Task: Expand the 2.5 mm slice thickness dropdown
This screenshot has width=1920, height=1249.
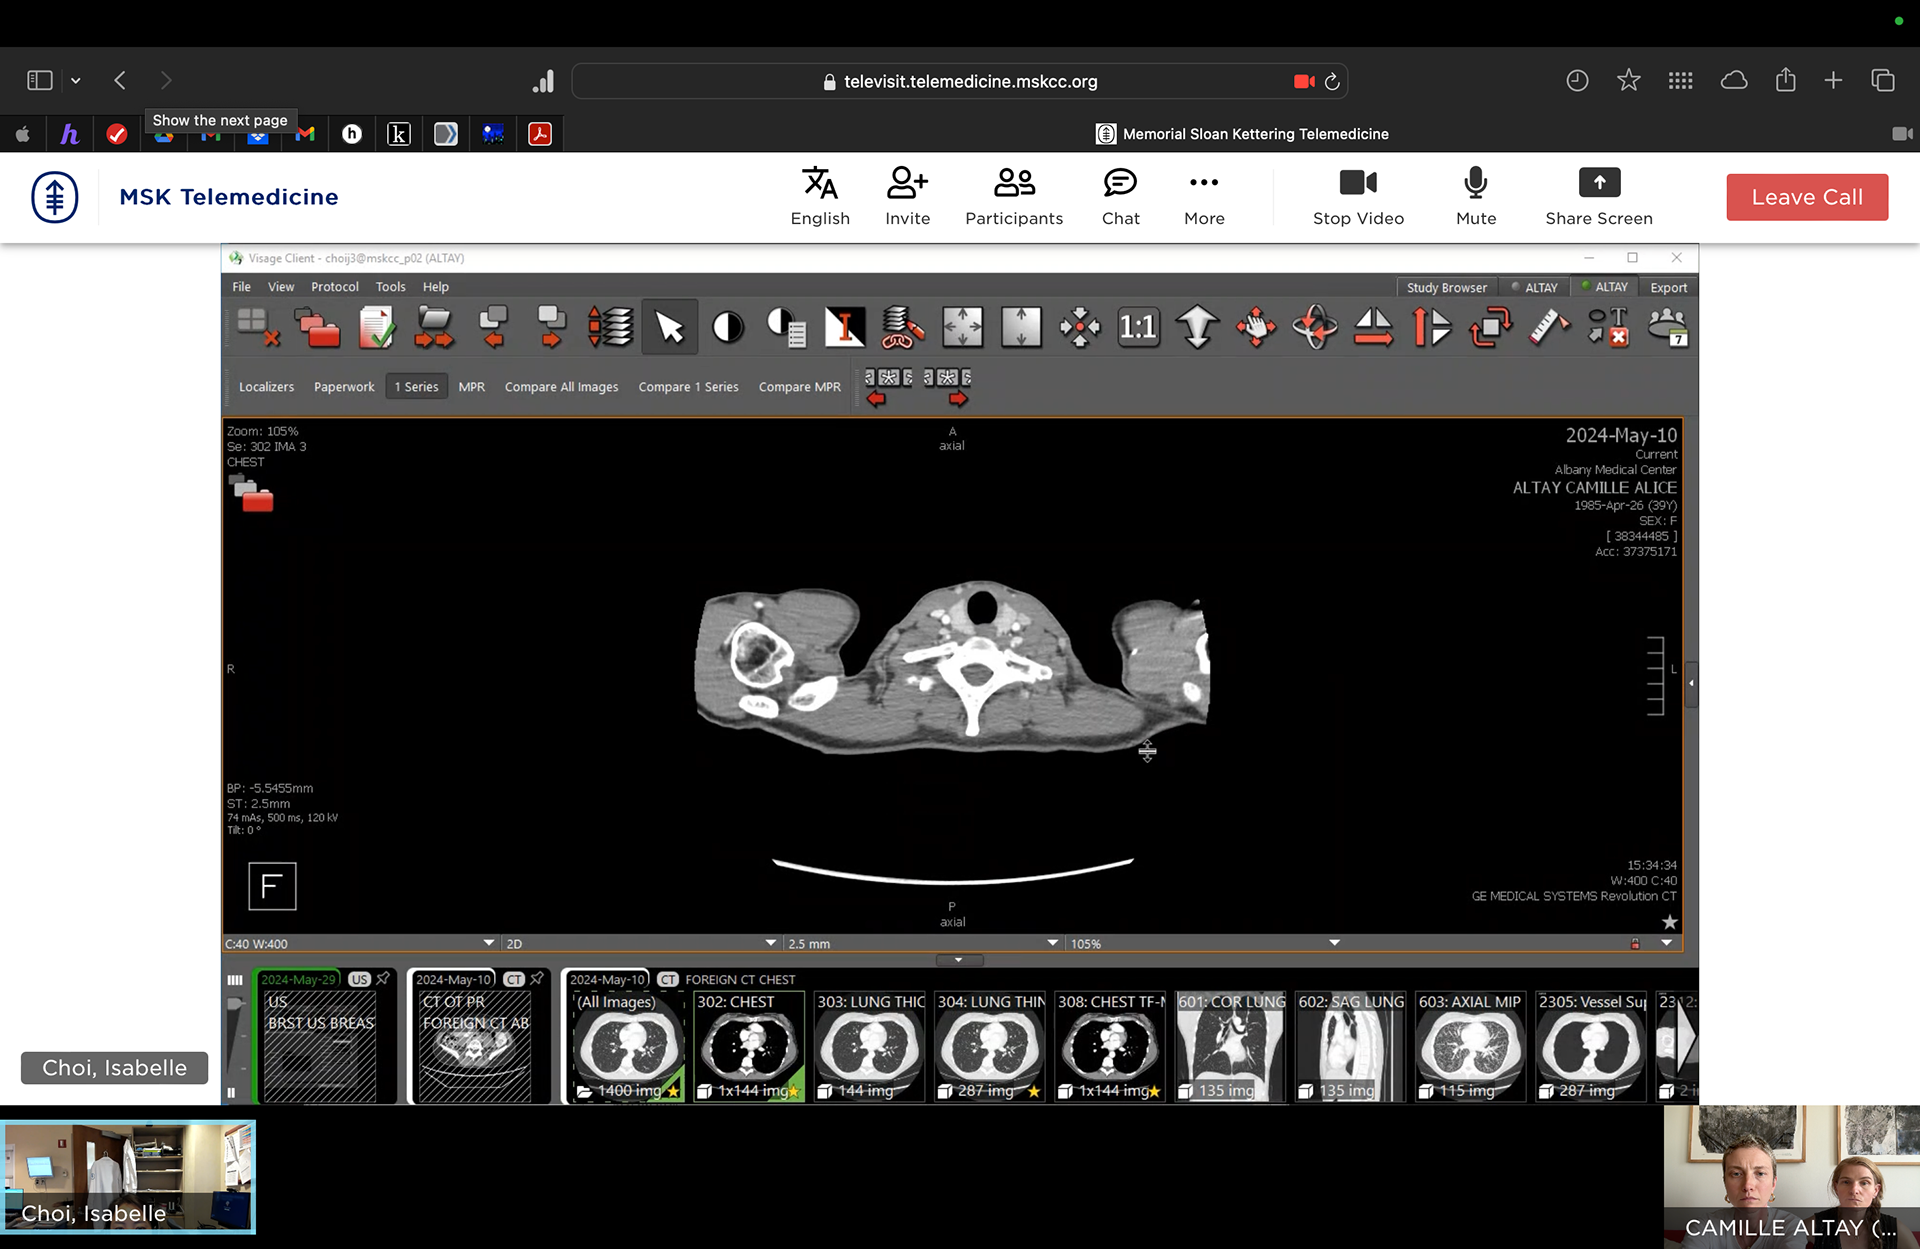Action: pyautogui.click(x=1052, y=943)
